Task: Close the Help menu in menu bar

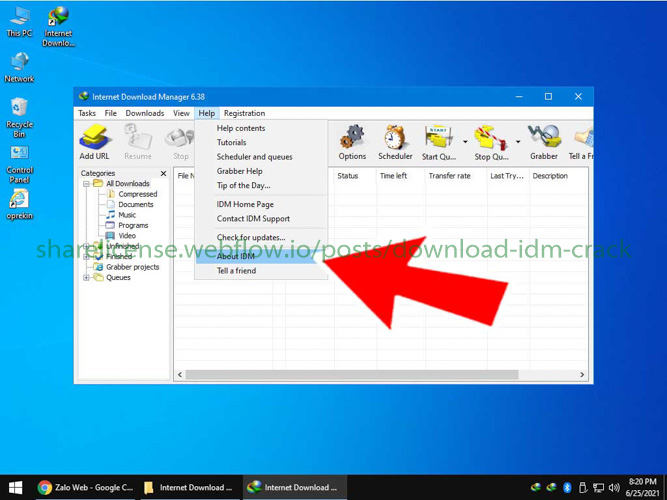Action: [207, 113]
